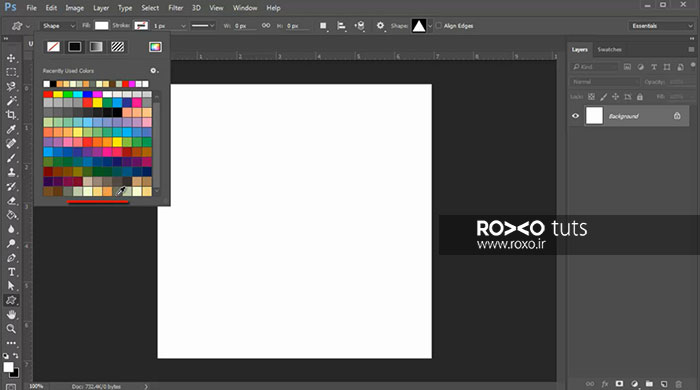
Task: Select the Path Selection tool
Action: pos(11,286)
